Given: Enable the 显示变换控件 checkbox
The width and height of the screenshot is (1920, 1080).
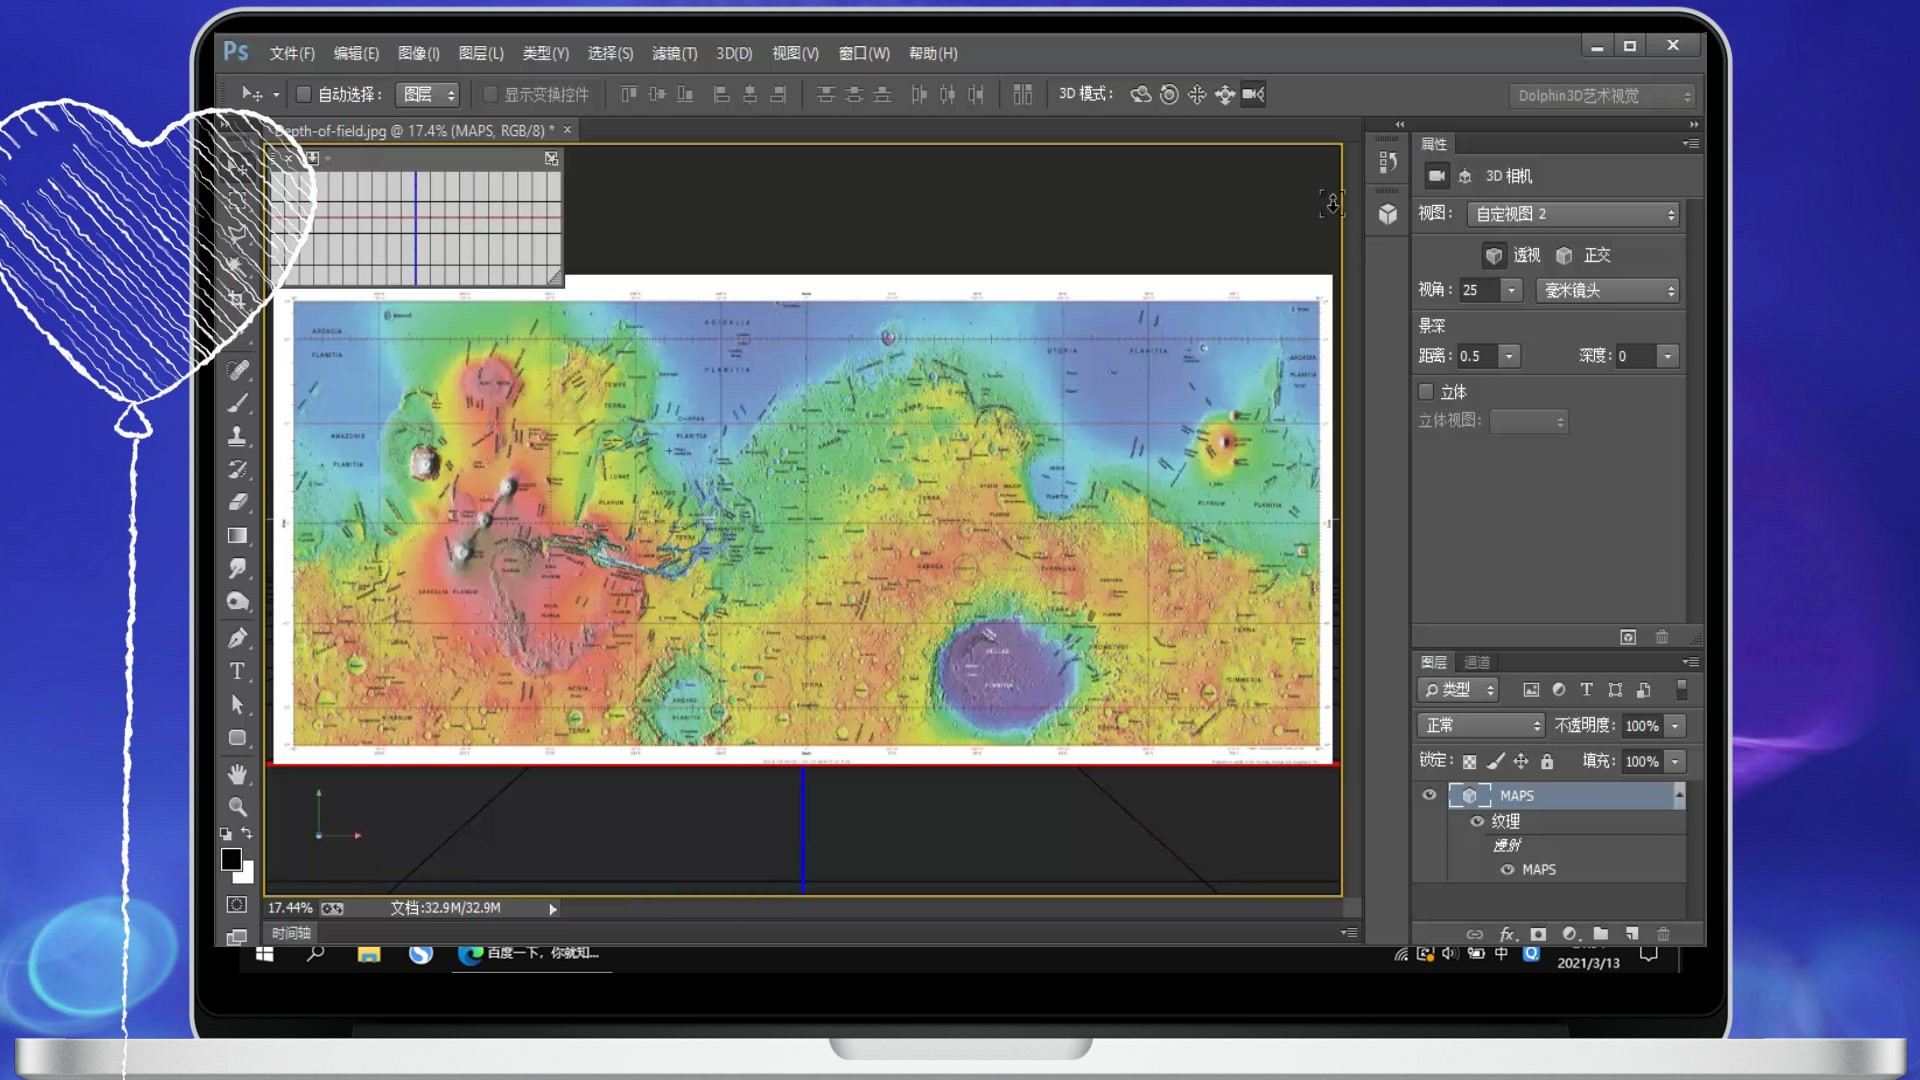Looking at the screenshot, I should (490, 94).
